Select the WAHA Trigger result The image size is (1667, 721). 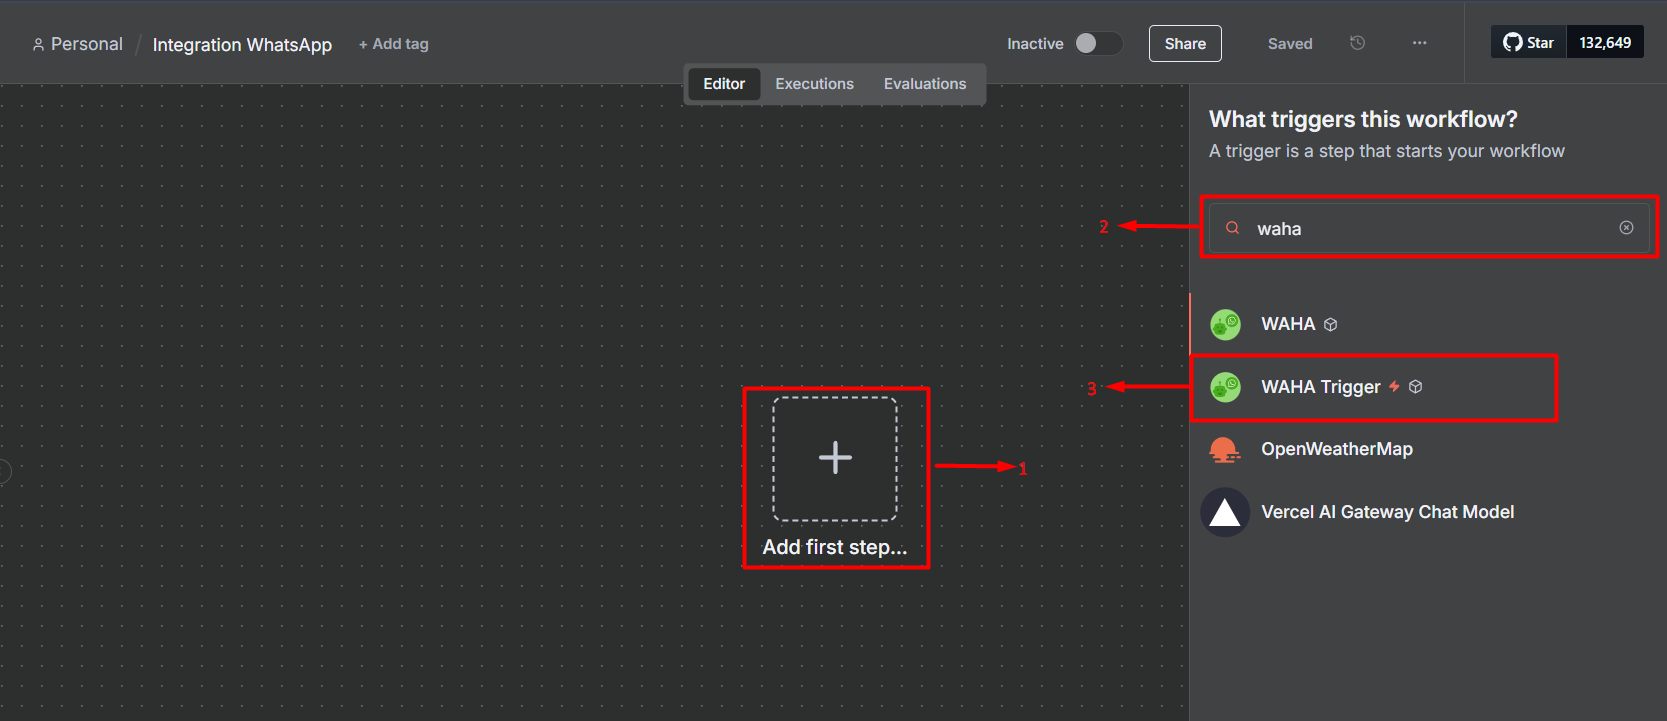point(1427,387)
